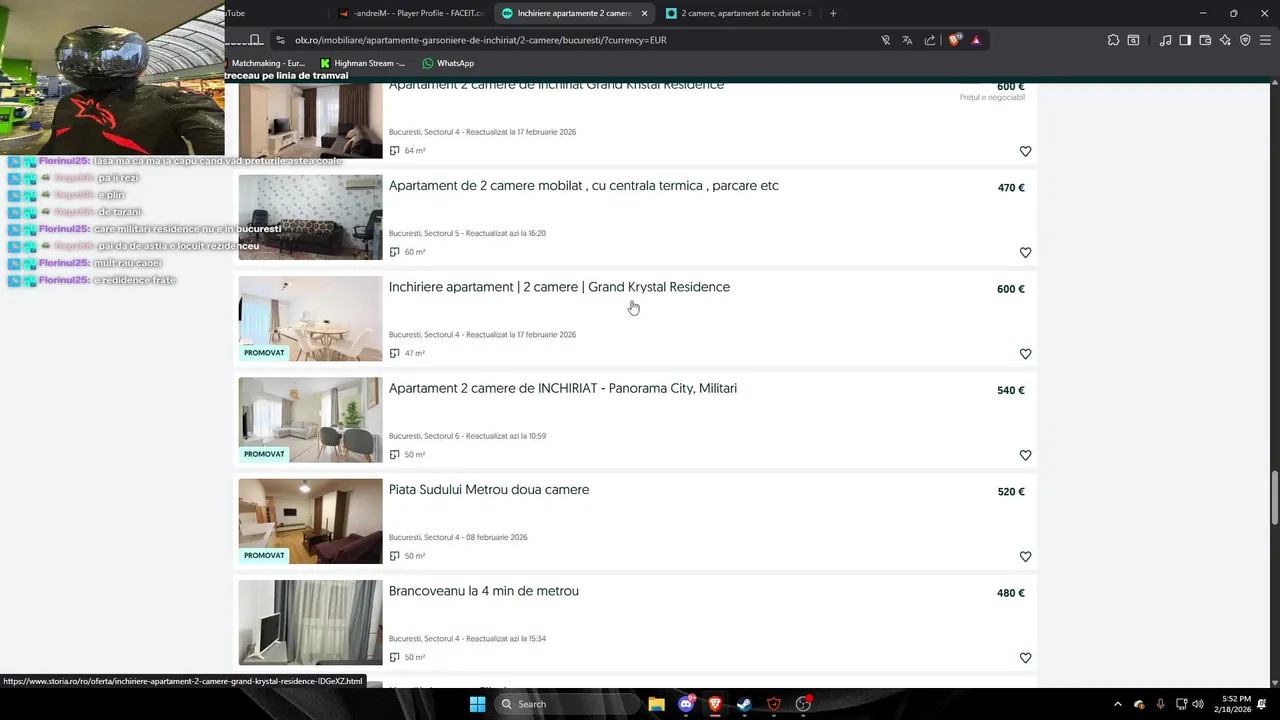Open Steam from the taskbar

pyautogui.click(x=744, y=704)
